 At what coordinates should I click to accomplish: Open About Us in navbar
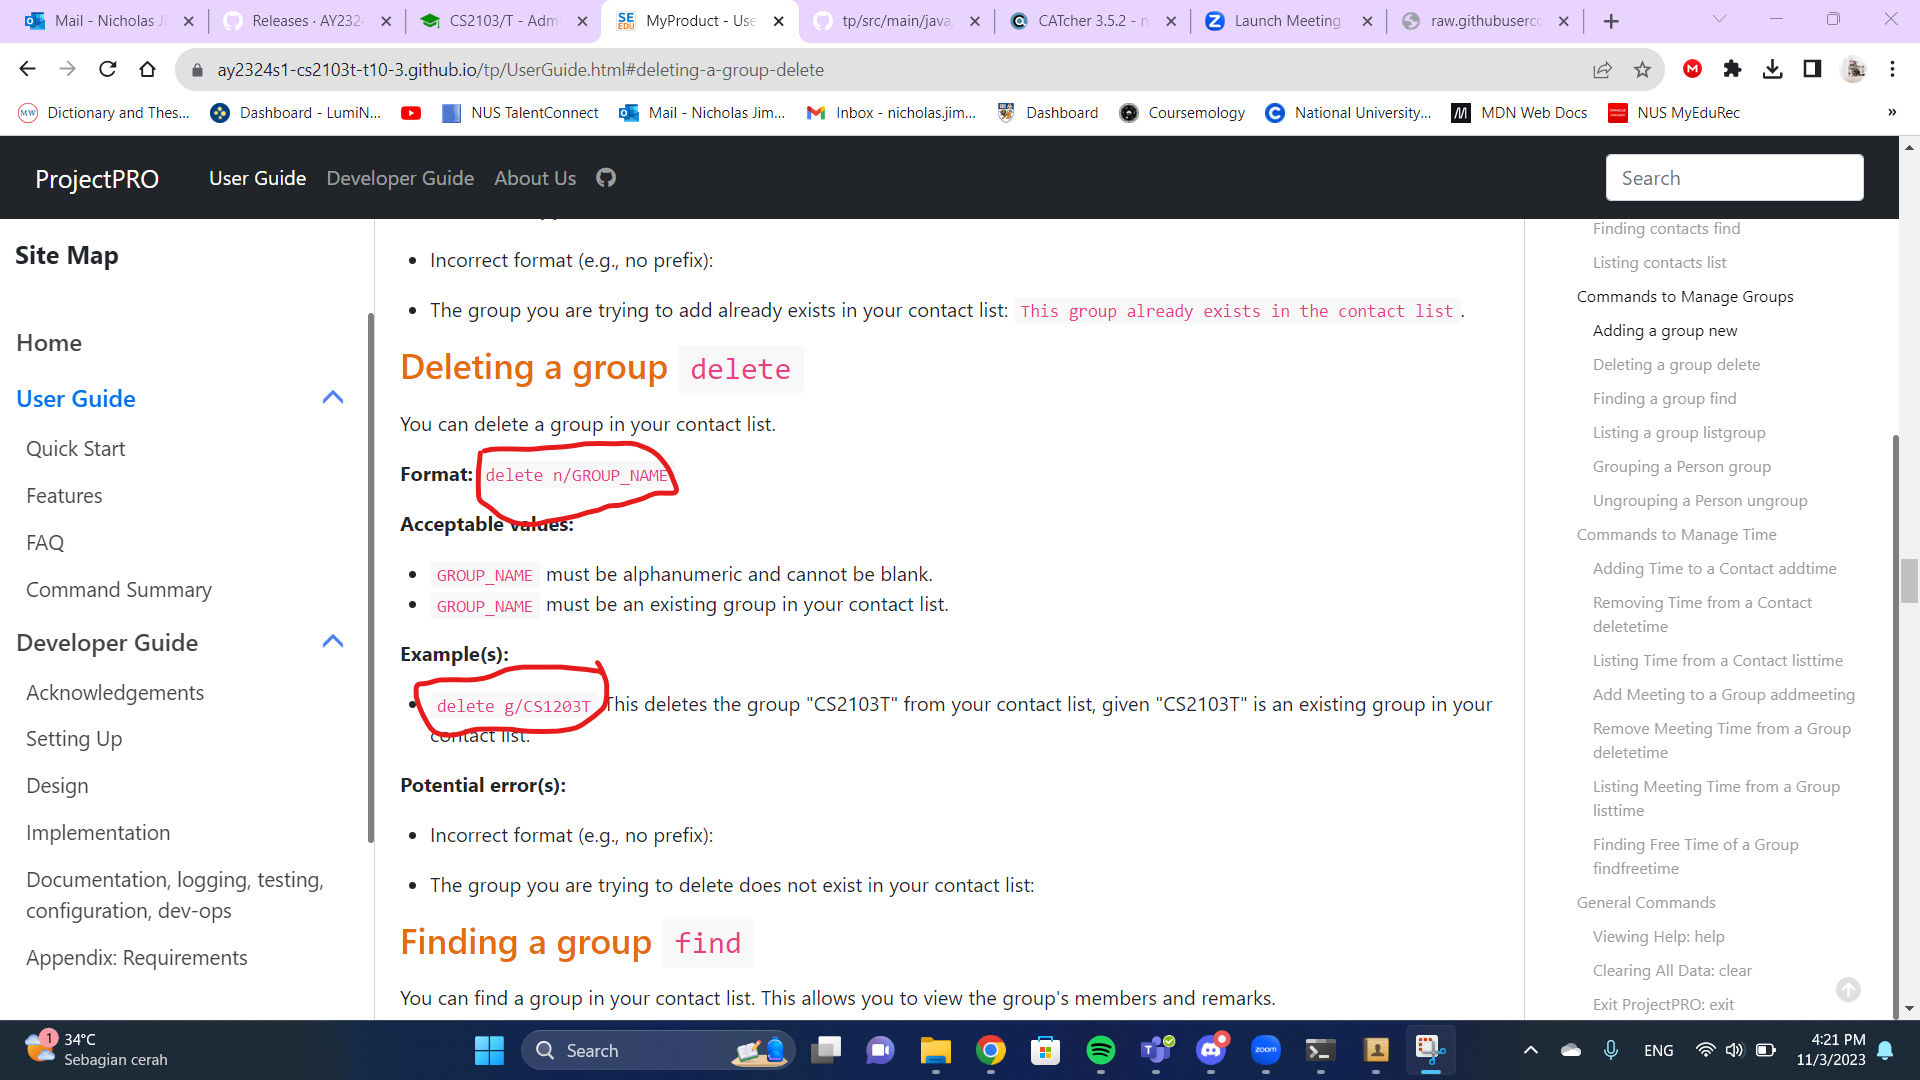(x=535, y=178)
